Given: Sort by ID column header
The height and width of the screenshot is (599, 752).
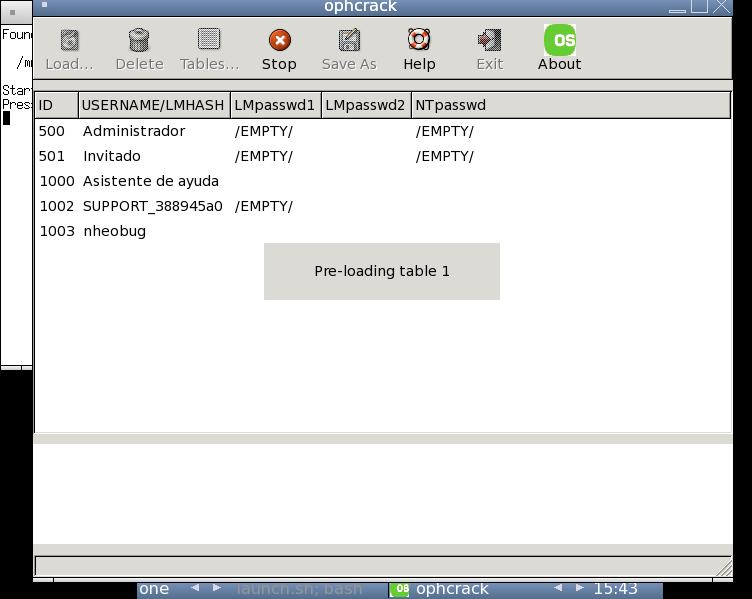Looking at the screenshot, I should click(57, 105).
